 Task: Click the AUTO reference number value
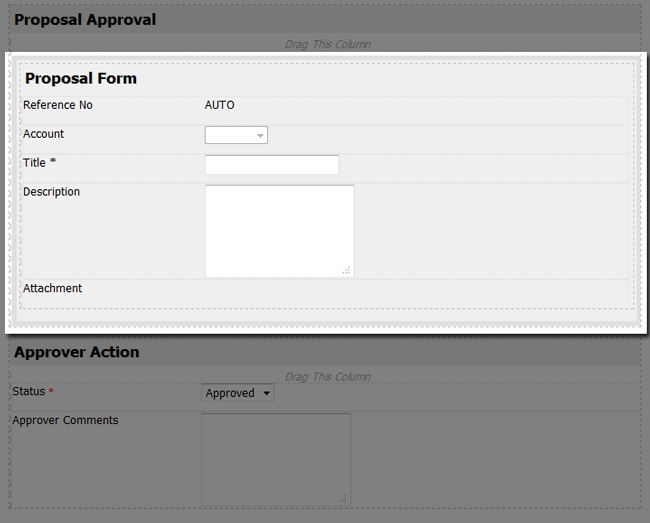coord(219,105)
